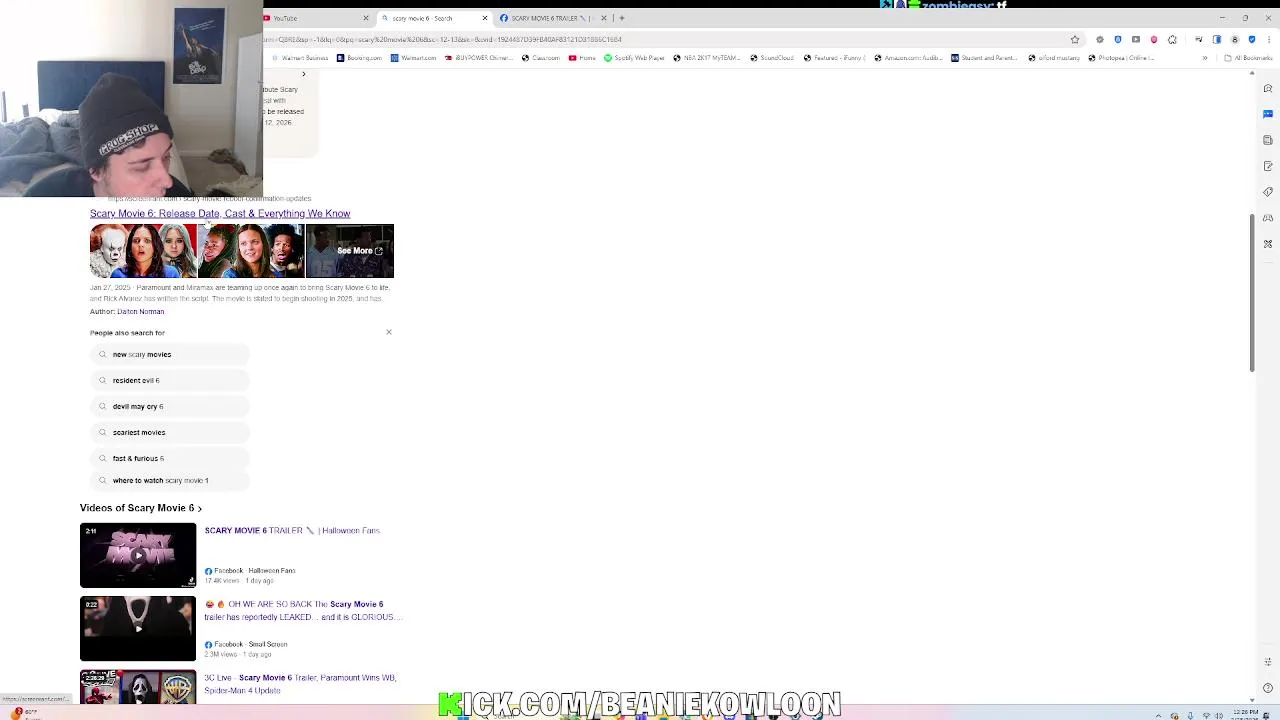
Task: Click the sidebar tools icon at bottom
Action: coord(1268,244)
